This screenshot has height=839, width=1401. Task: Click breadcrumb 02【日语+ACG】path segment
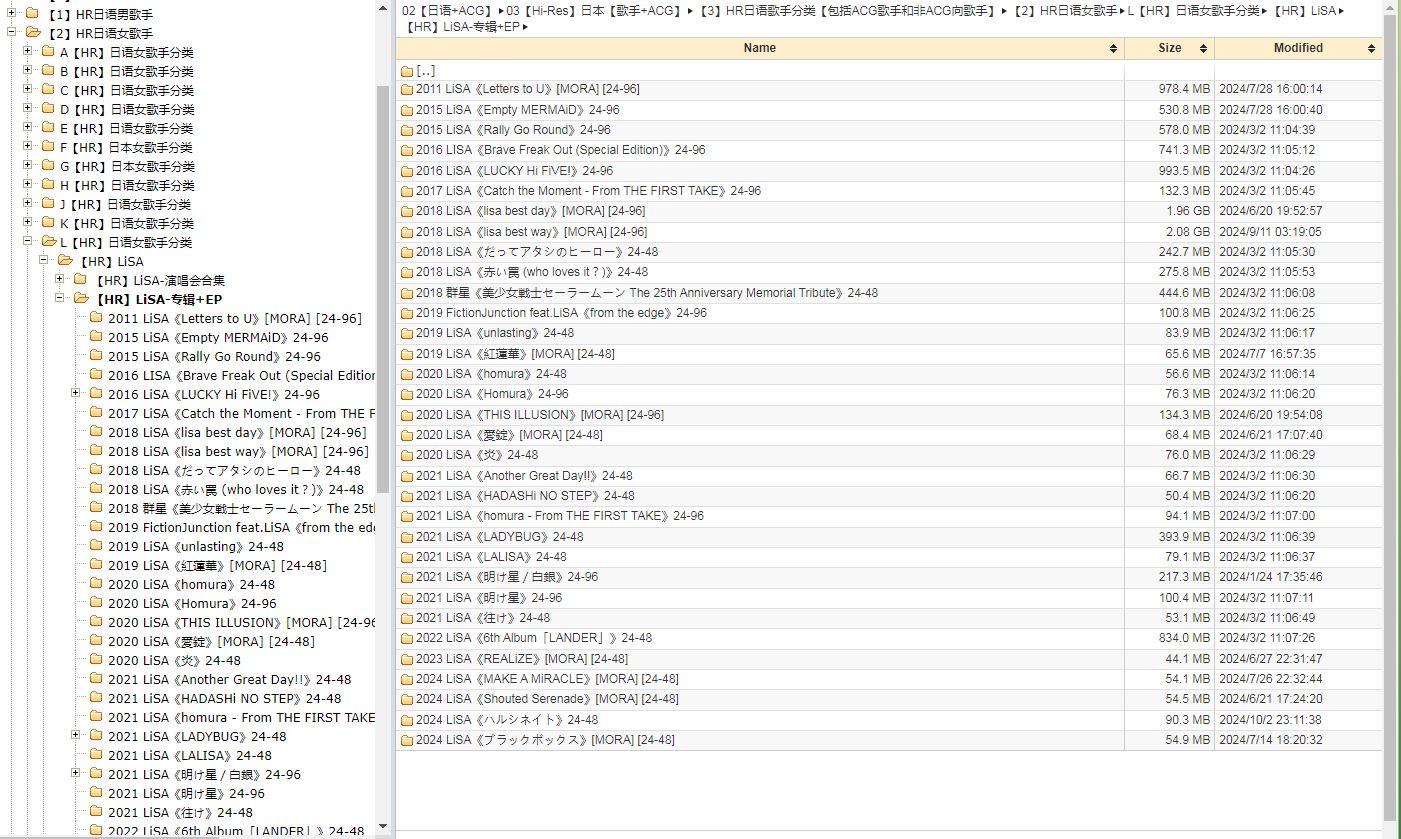[447, 10]
